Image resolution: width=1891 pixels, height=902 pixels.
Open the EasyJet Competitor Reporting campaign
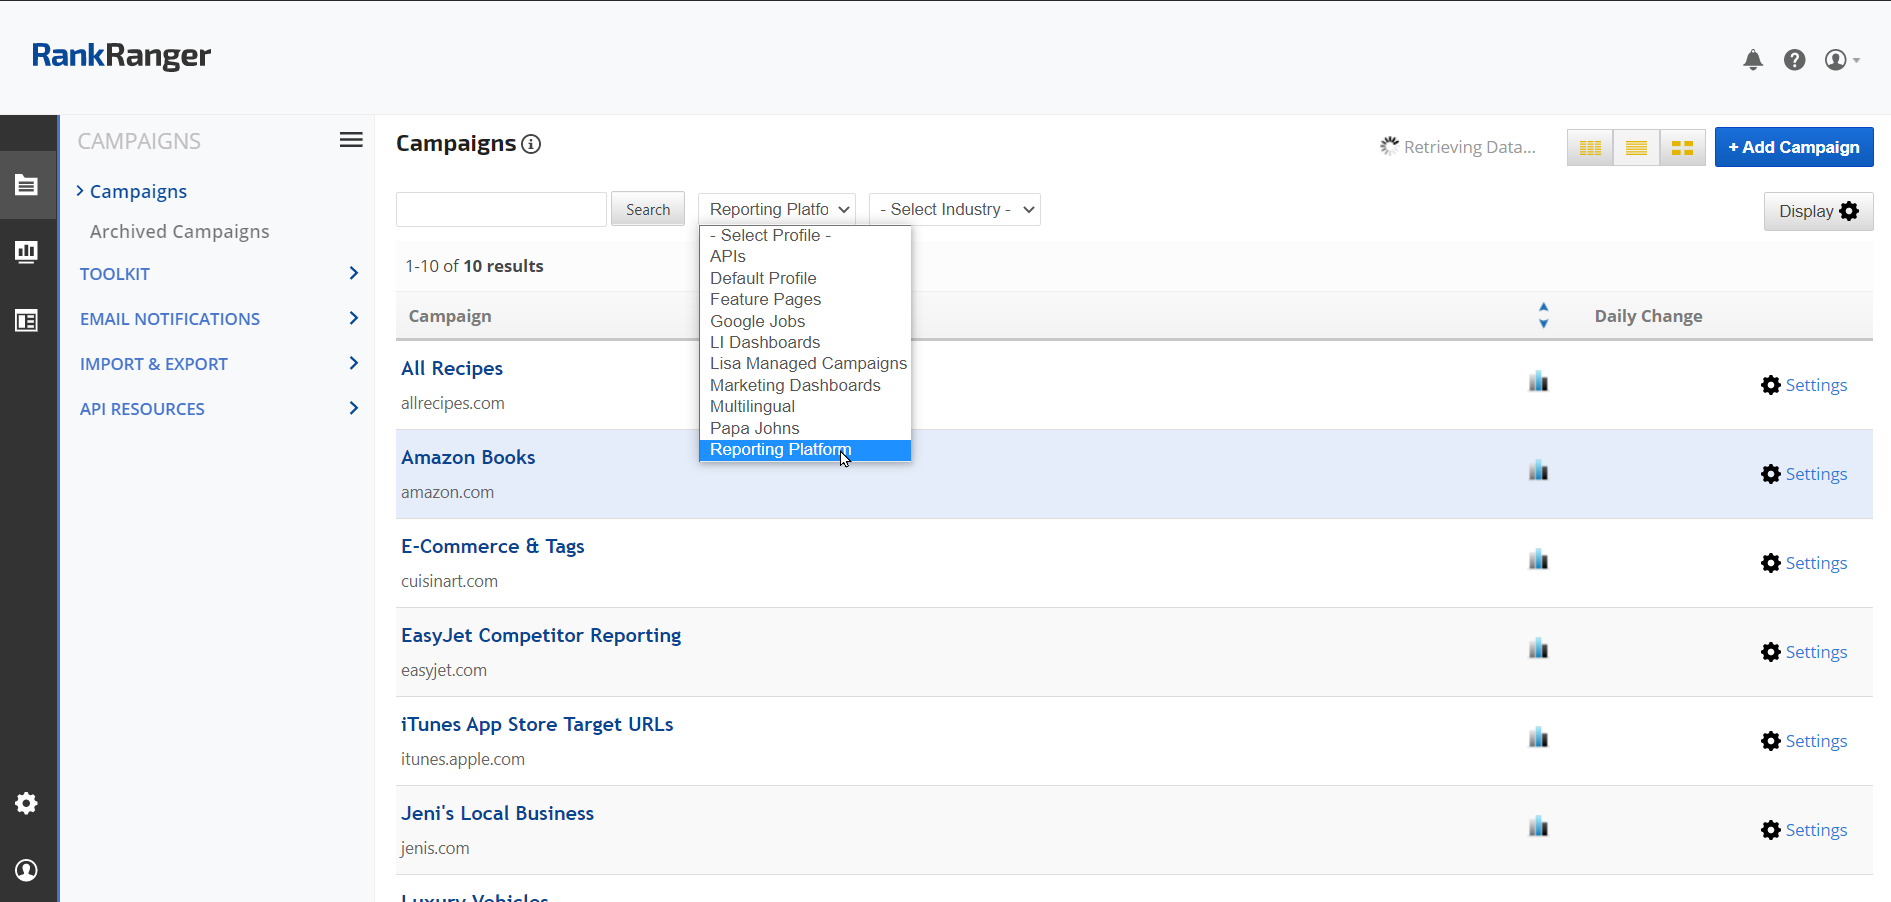pos(541,636)
